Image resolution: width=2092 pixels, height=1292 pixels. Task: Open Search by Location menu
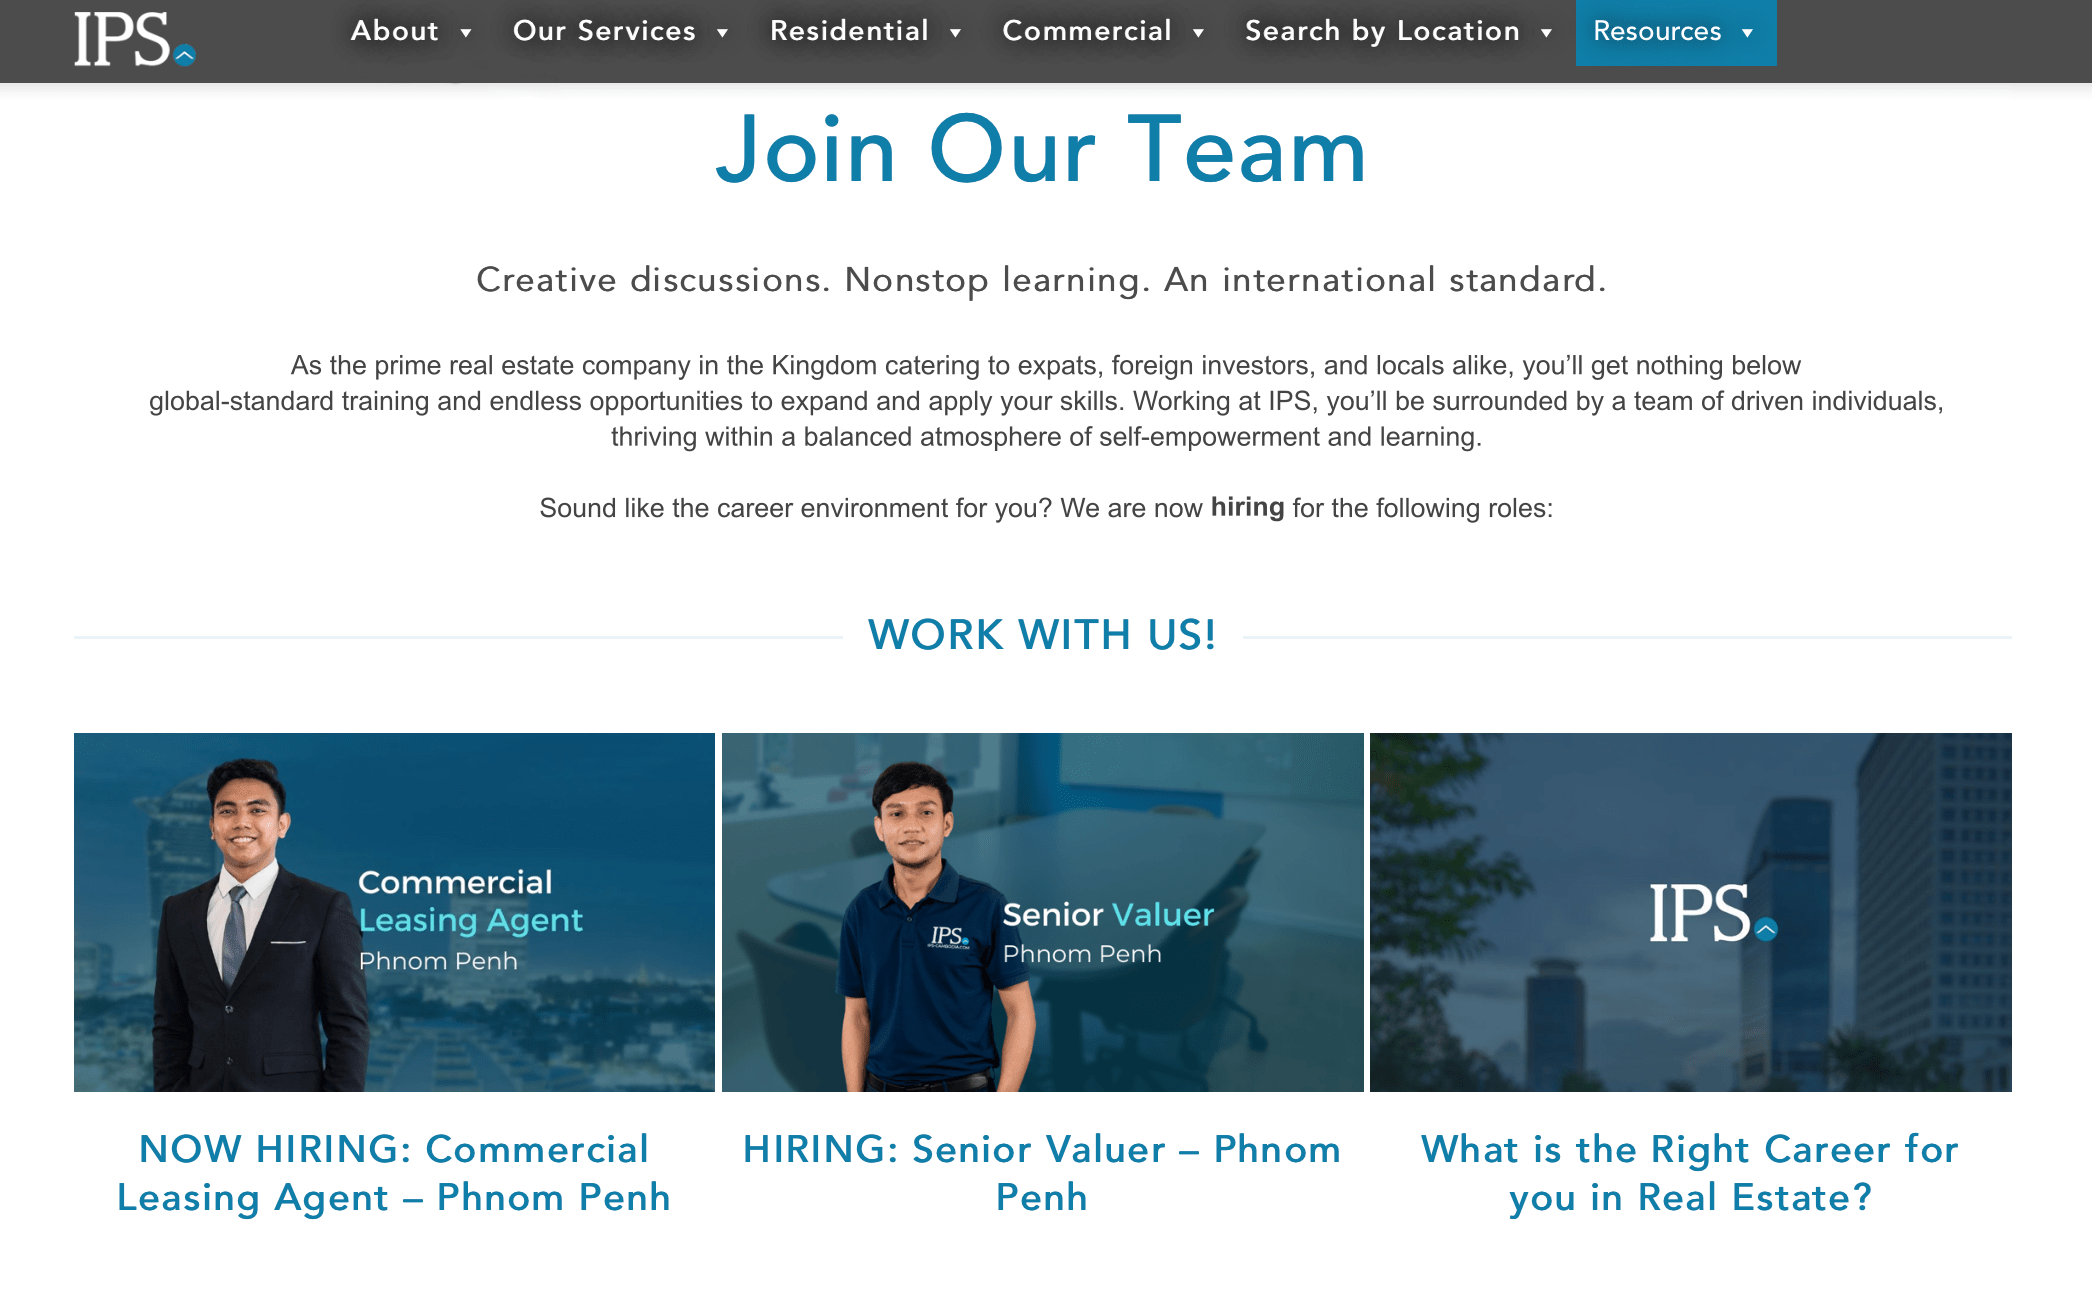click(1382, 31)
